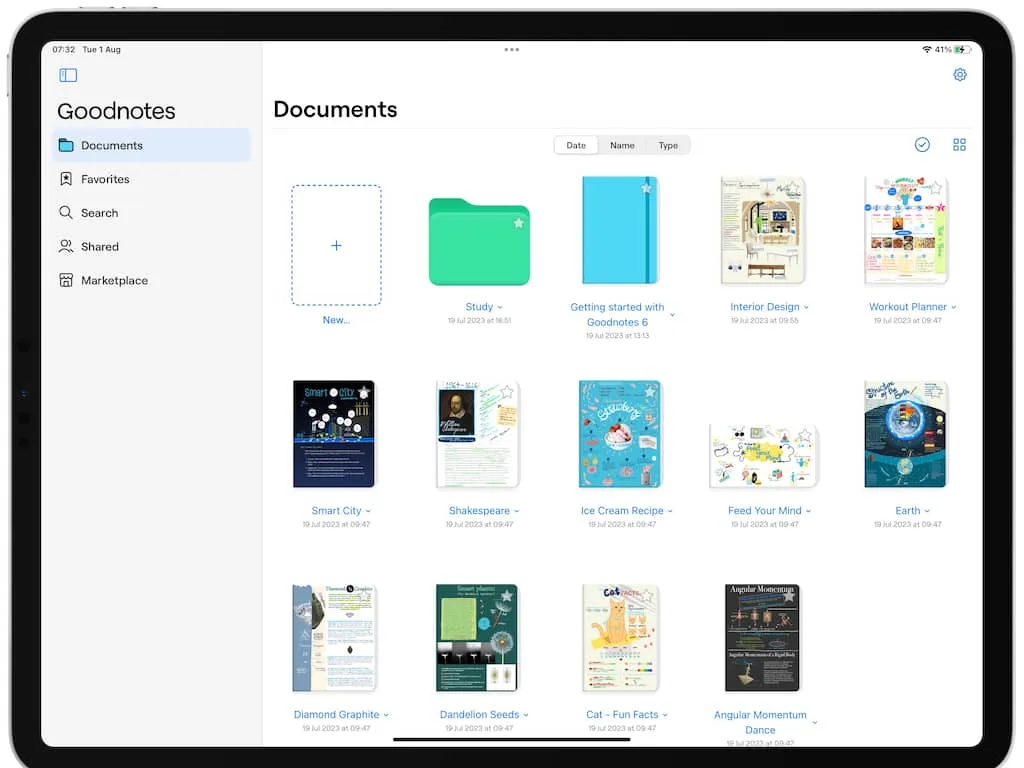The image size is (1024, 768).
Task: Toggle favorite star on Feed Your Mind
Action: tap(805, 435)
